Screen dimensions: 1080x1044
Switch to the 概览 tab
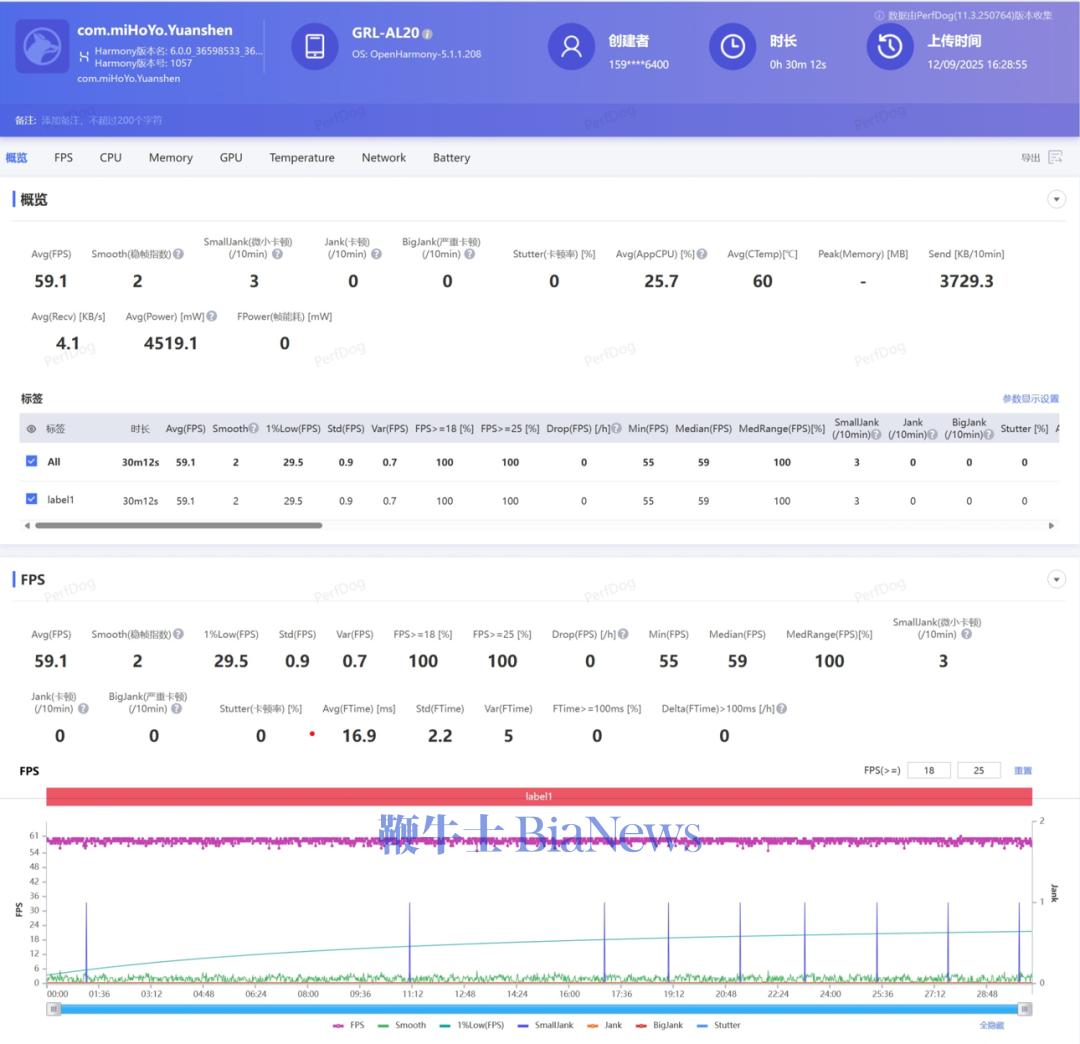[17, 158]
